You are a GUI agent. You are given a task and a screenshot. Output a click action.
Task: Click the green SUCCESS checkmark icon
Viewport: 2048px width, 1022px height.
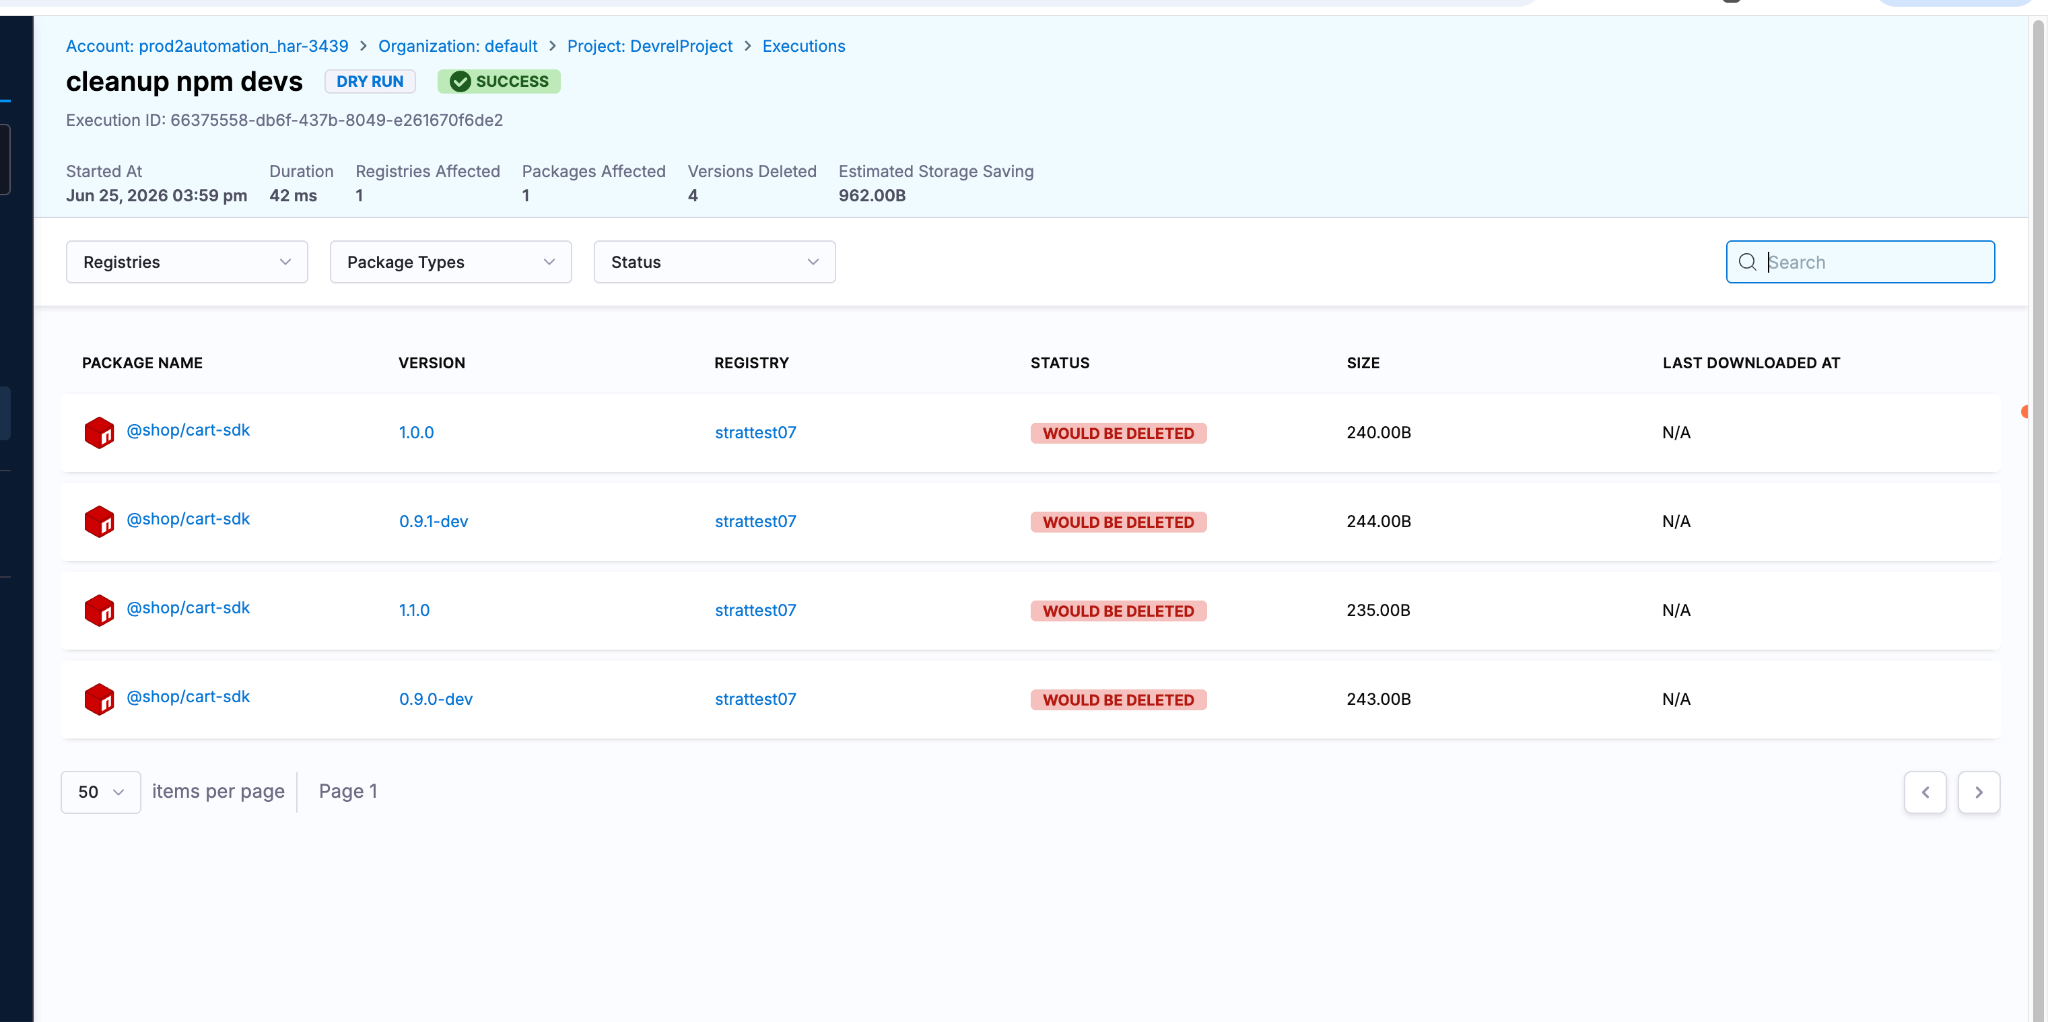pos(460,82)
